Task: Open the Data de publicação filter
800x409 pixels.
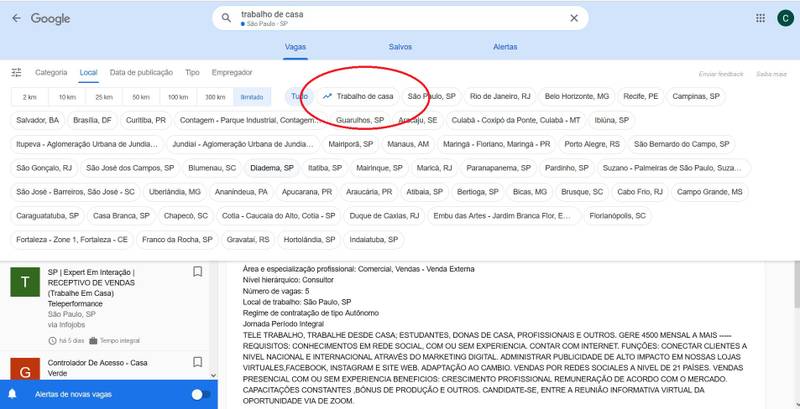Action: tap(141, 72)
